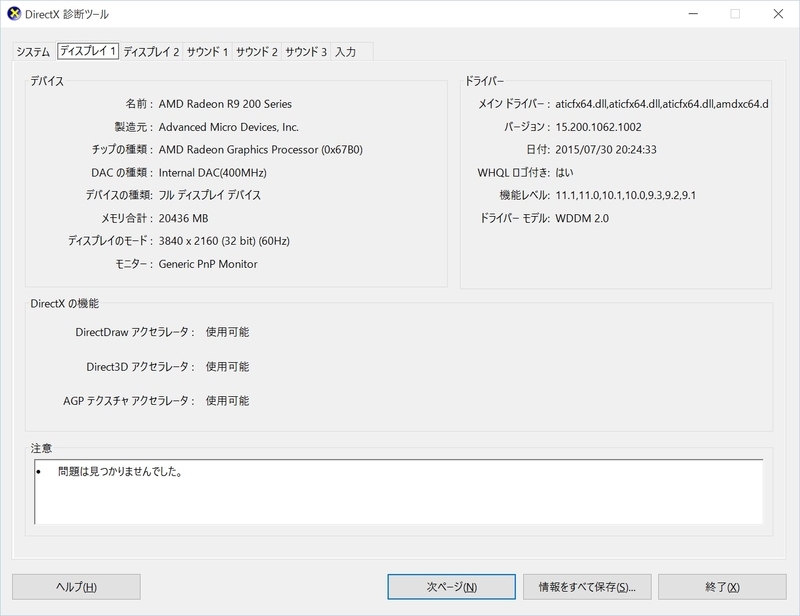Screen dimensions: 800x616
Task: Click the ドライバー モデル label
Action: 515,218
